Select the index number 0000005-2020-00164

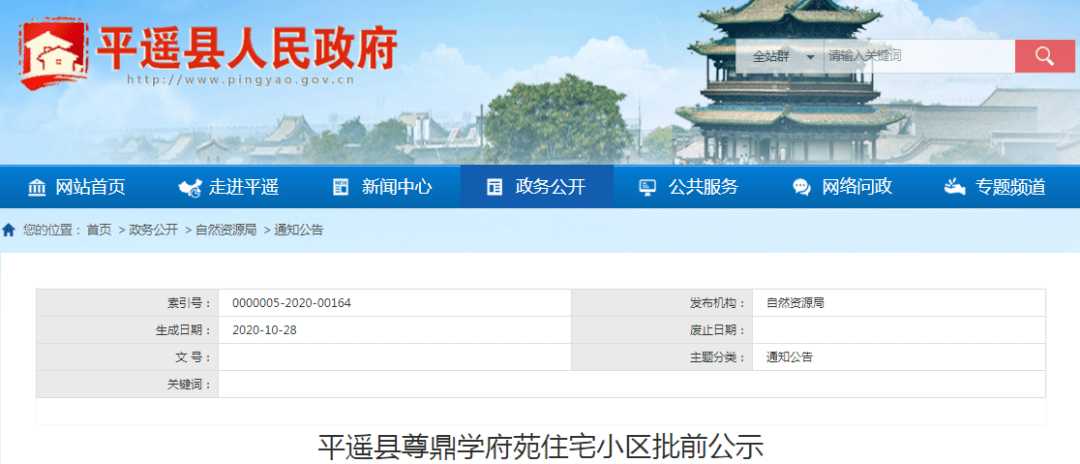tap(292, 303)
